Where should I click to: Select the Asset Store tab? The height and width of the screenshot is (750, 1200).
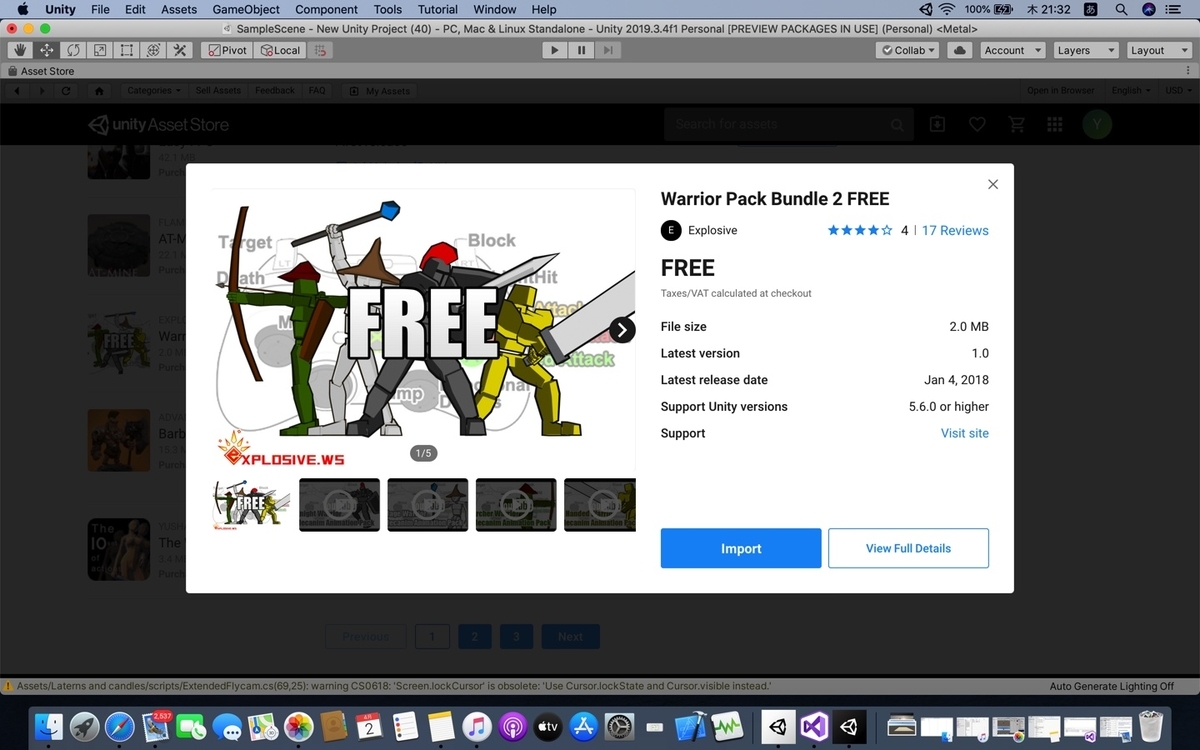(41, 71)
